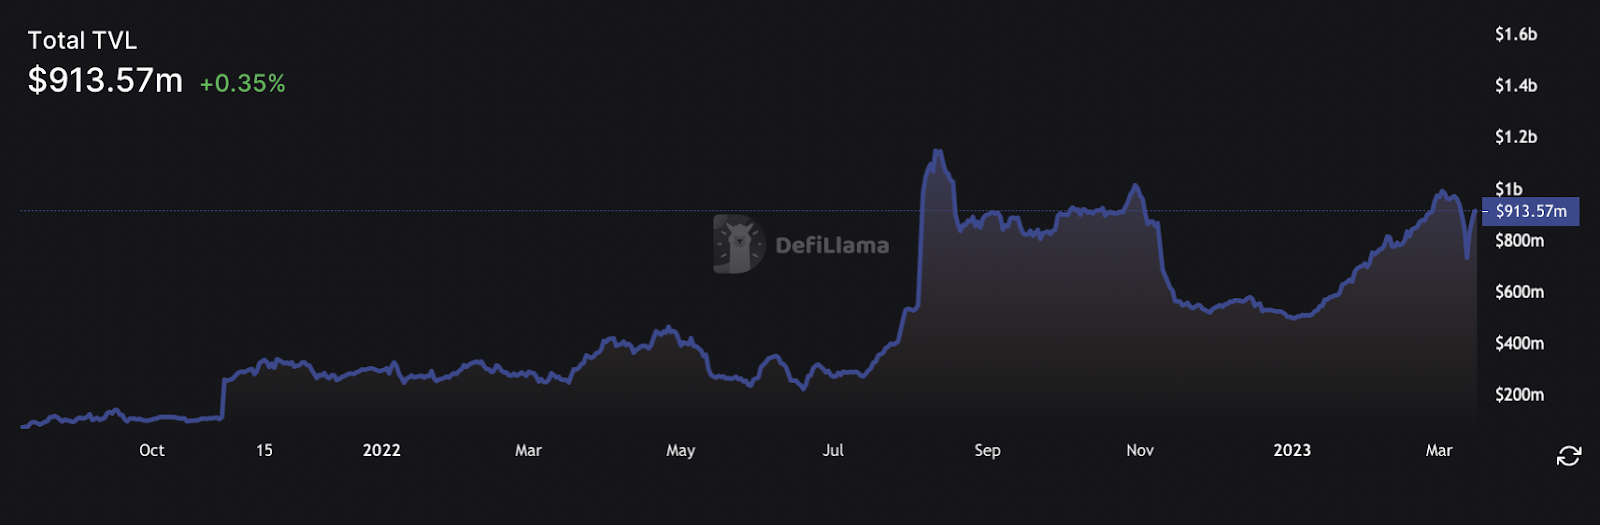
Task: Click the refresh chart icon
Action: [1568, 456]
